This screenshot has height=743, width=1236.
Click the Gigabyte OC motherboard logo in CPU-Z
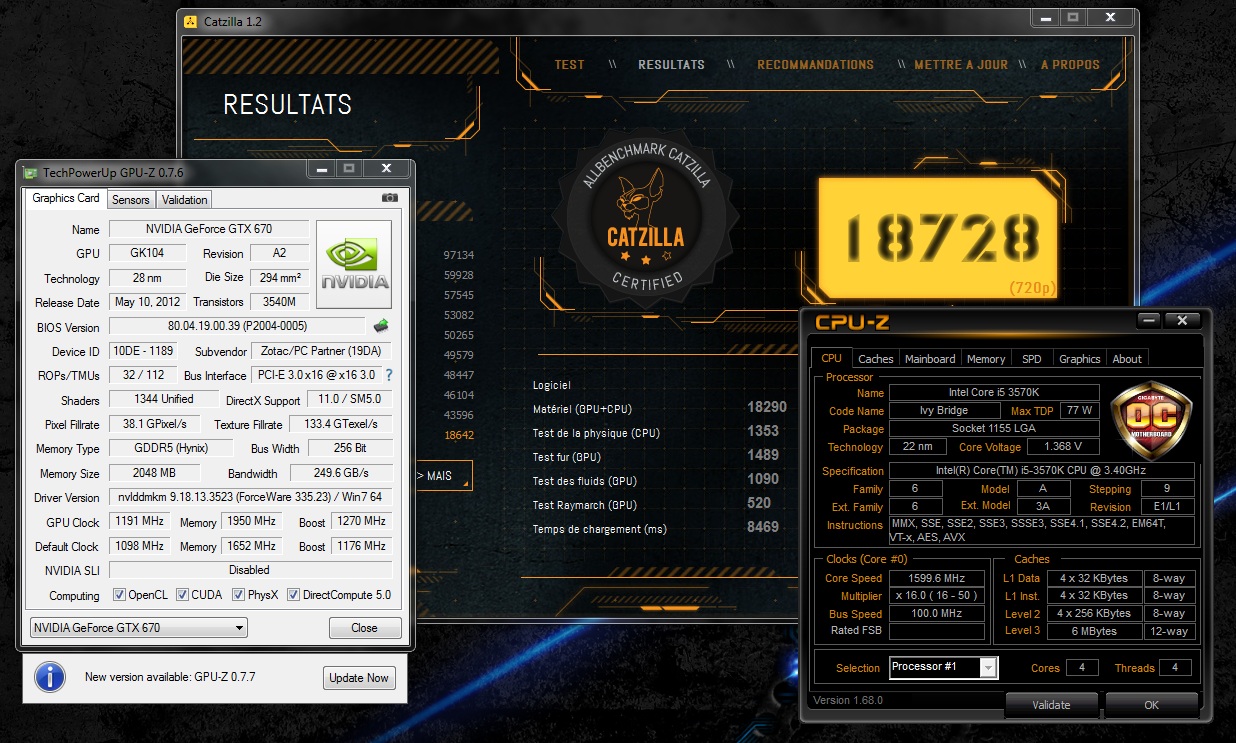coord(1151,421)
